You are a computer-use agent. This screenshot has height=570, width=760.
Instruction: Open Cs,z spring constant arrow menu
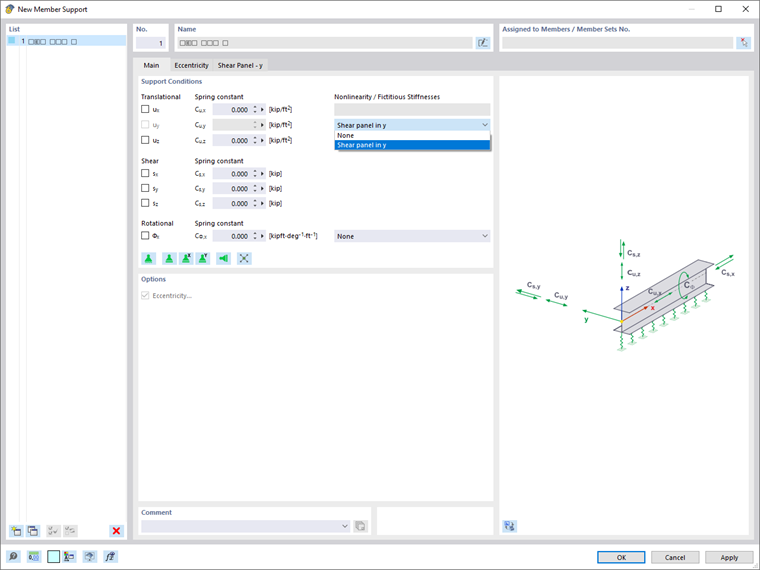pos(262,204)
